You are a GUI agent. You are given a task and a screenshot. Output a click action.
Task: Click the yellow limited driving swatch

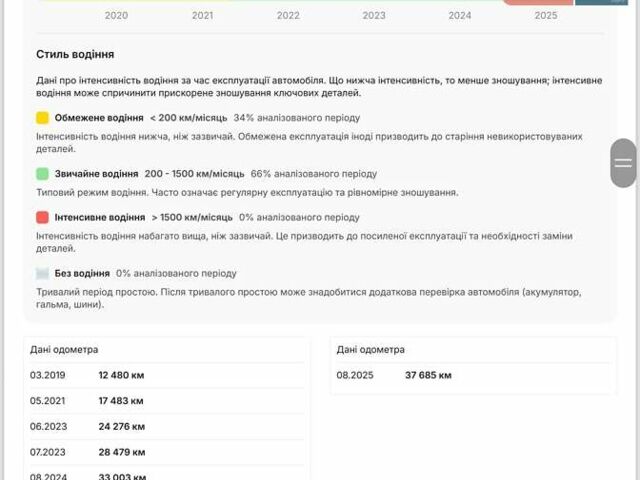[42, 118]
